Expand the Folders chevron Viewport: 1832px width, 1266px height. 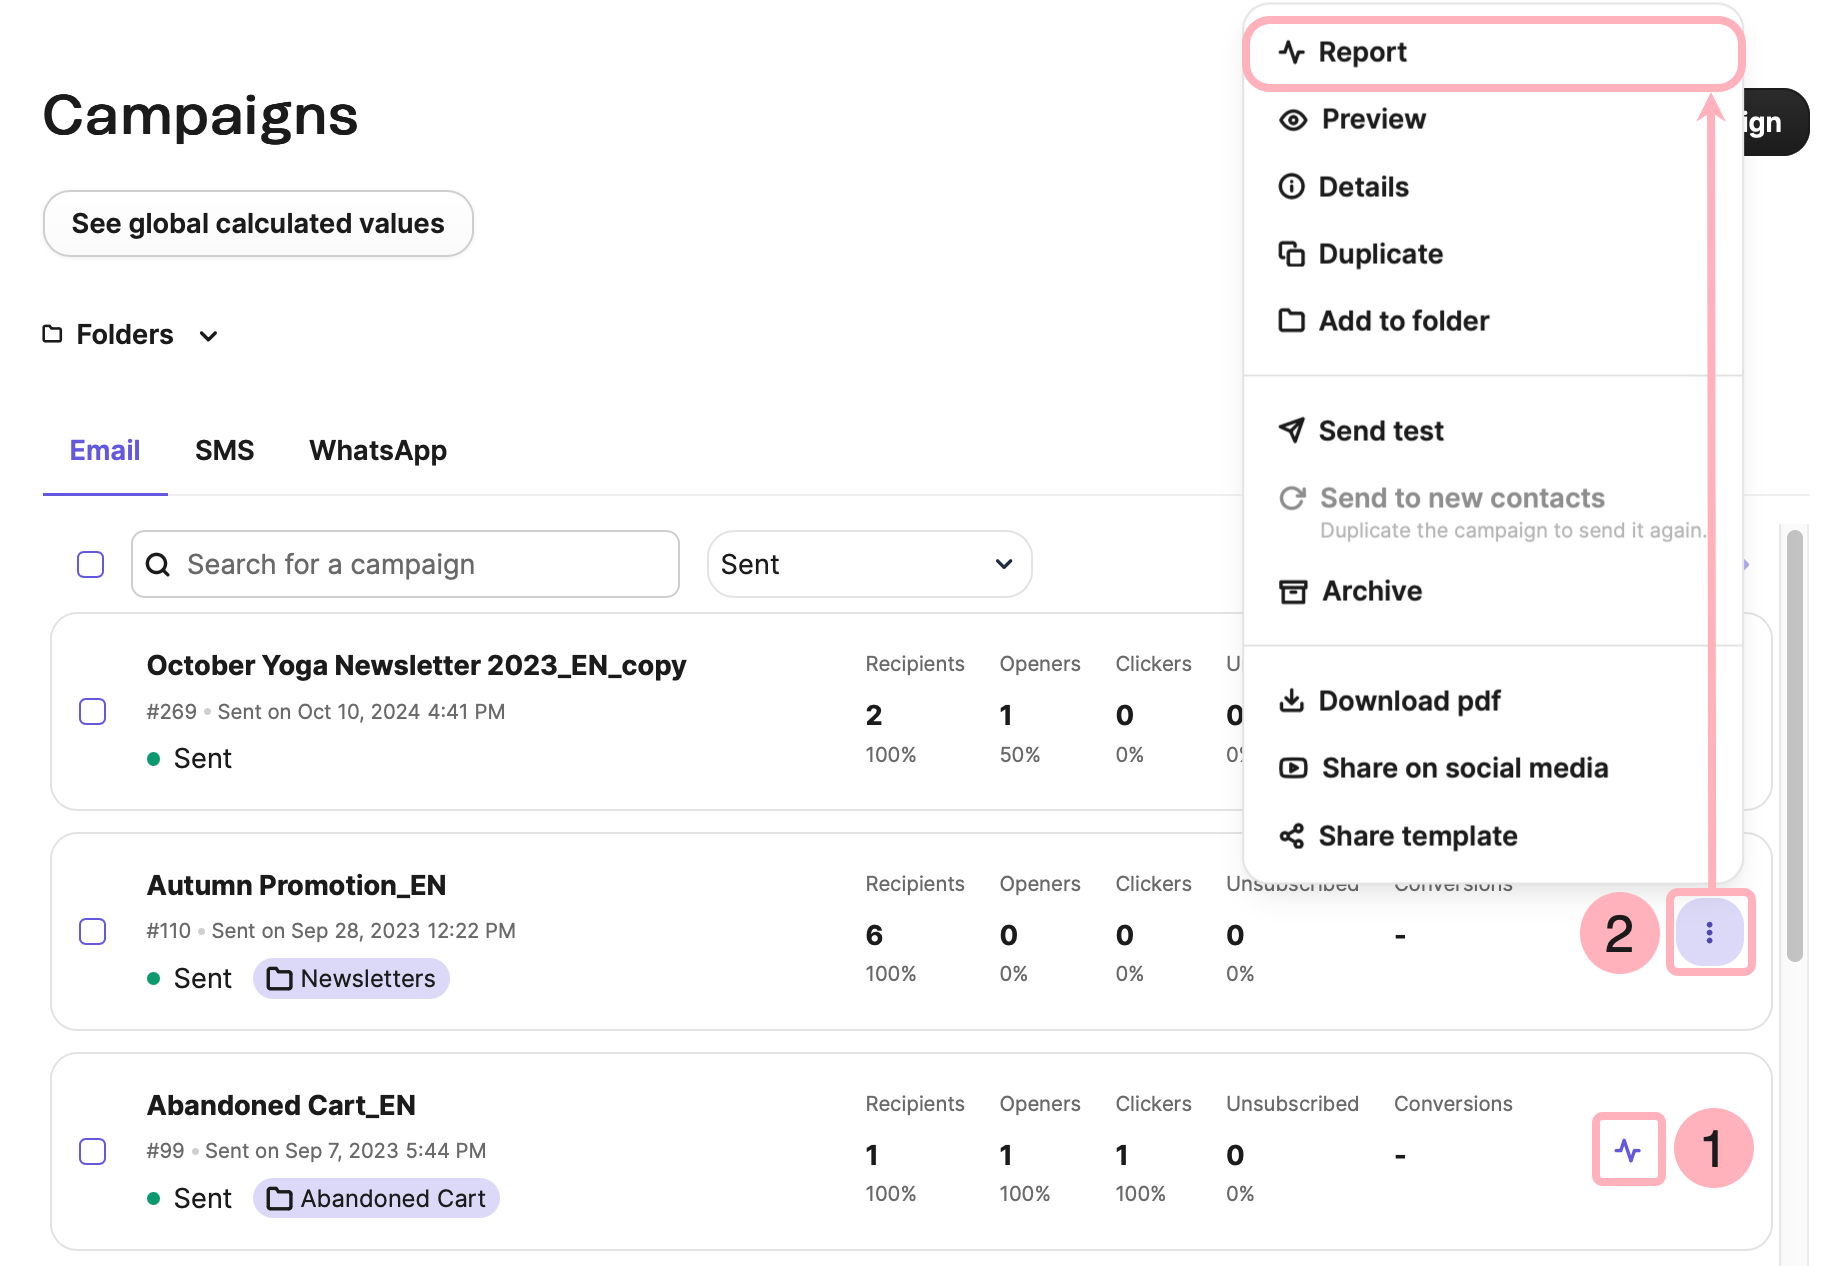(x=208, y=336)
